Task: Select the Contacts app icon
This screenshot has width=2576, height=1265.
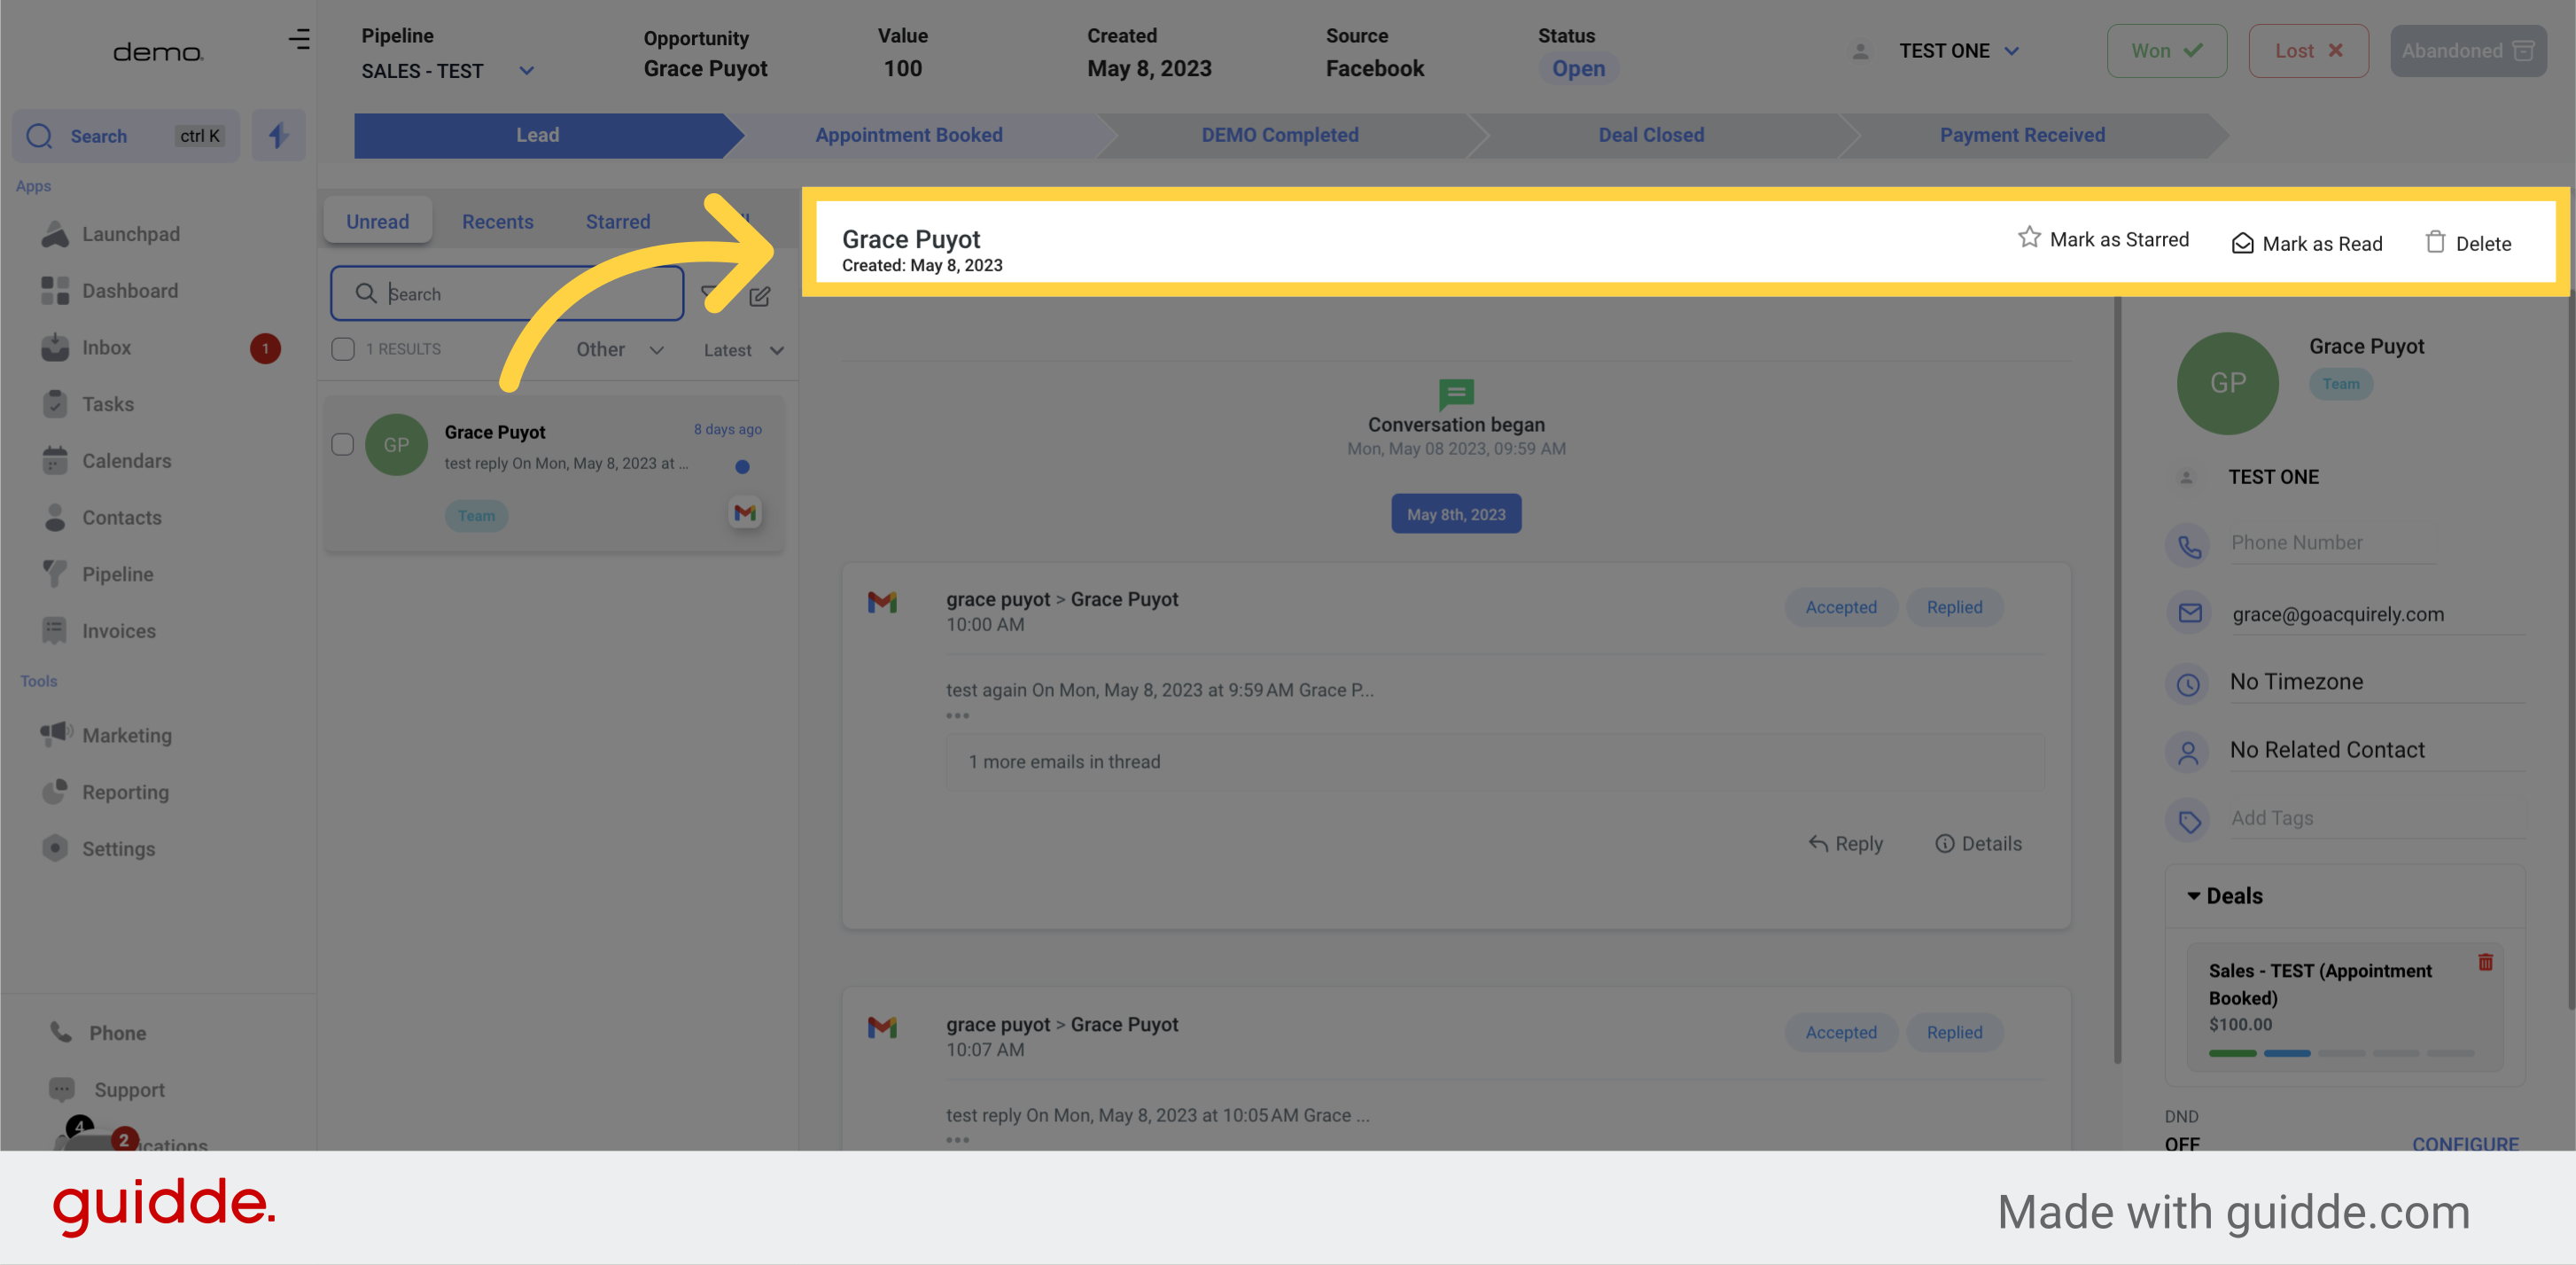Action: [56, 517]
